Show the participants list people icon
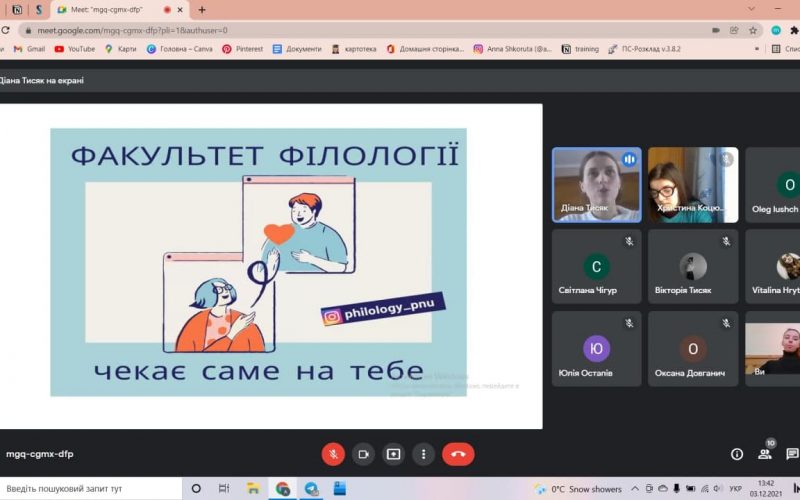Screen dimensions: 800x500 (x=765, y=454)
